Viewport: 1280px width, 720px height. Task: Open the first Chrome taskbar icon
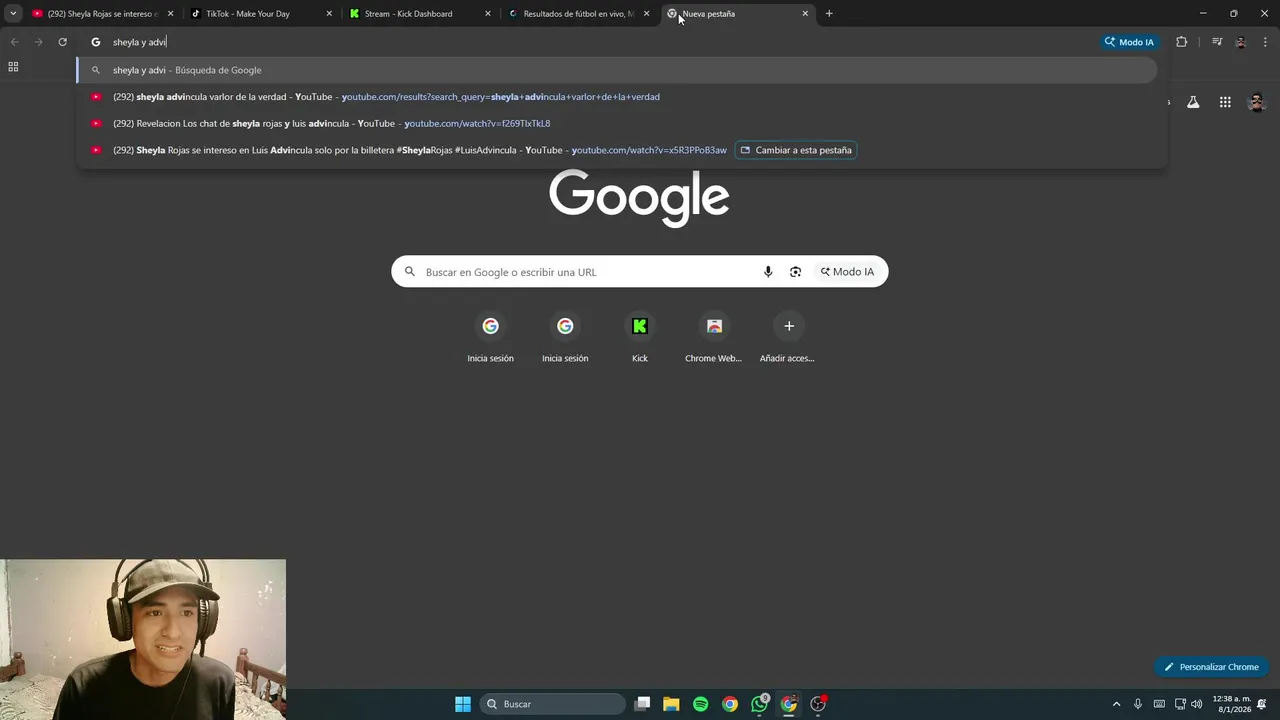tap(730, 704)
